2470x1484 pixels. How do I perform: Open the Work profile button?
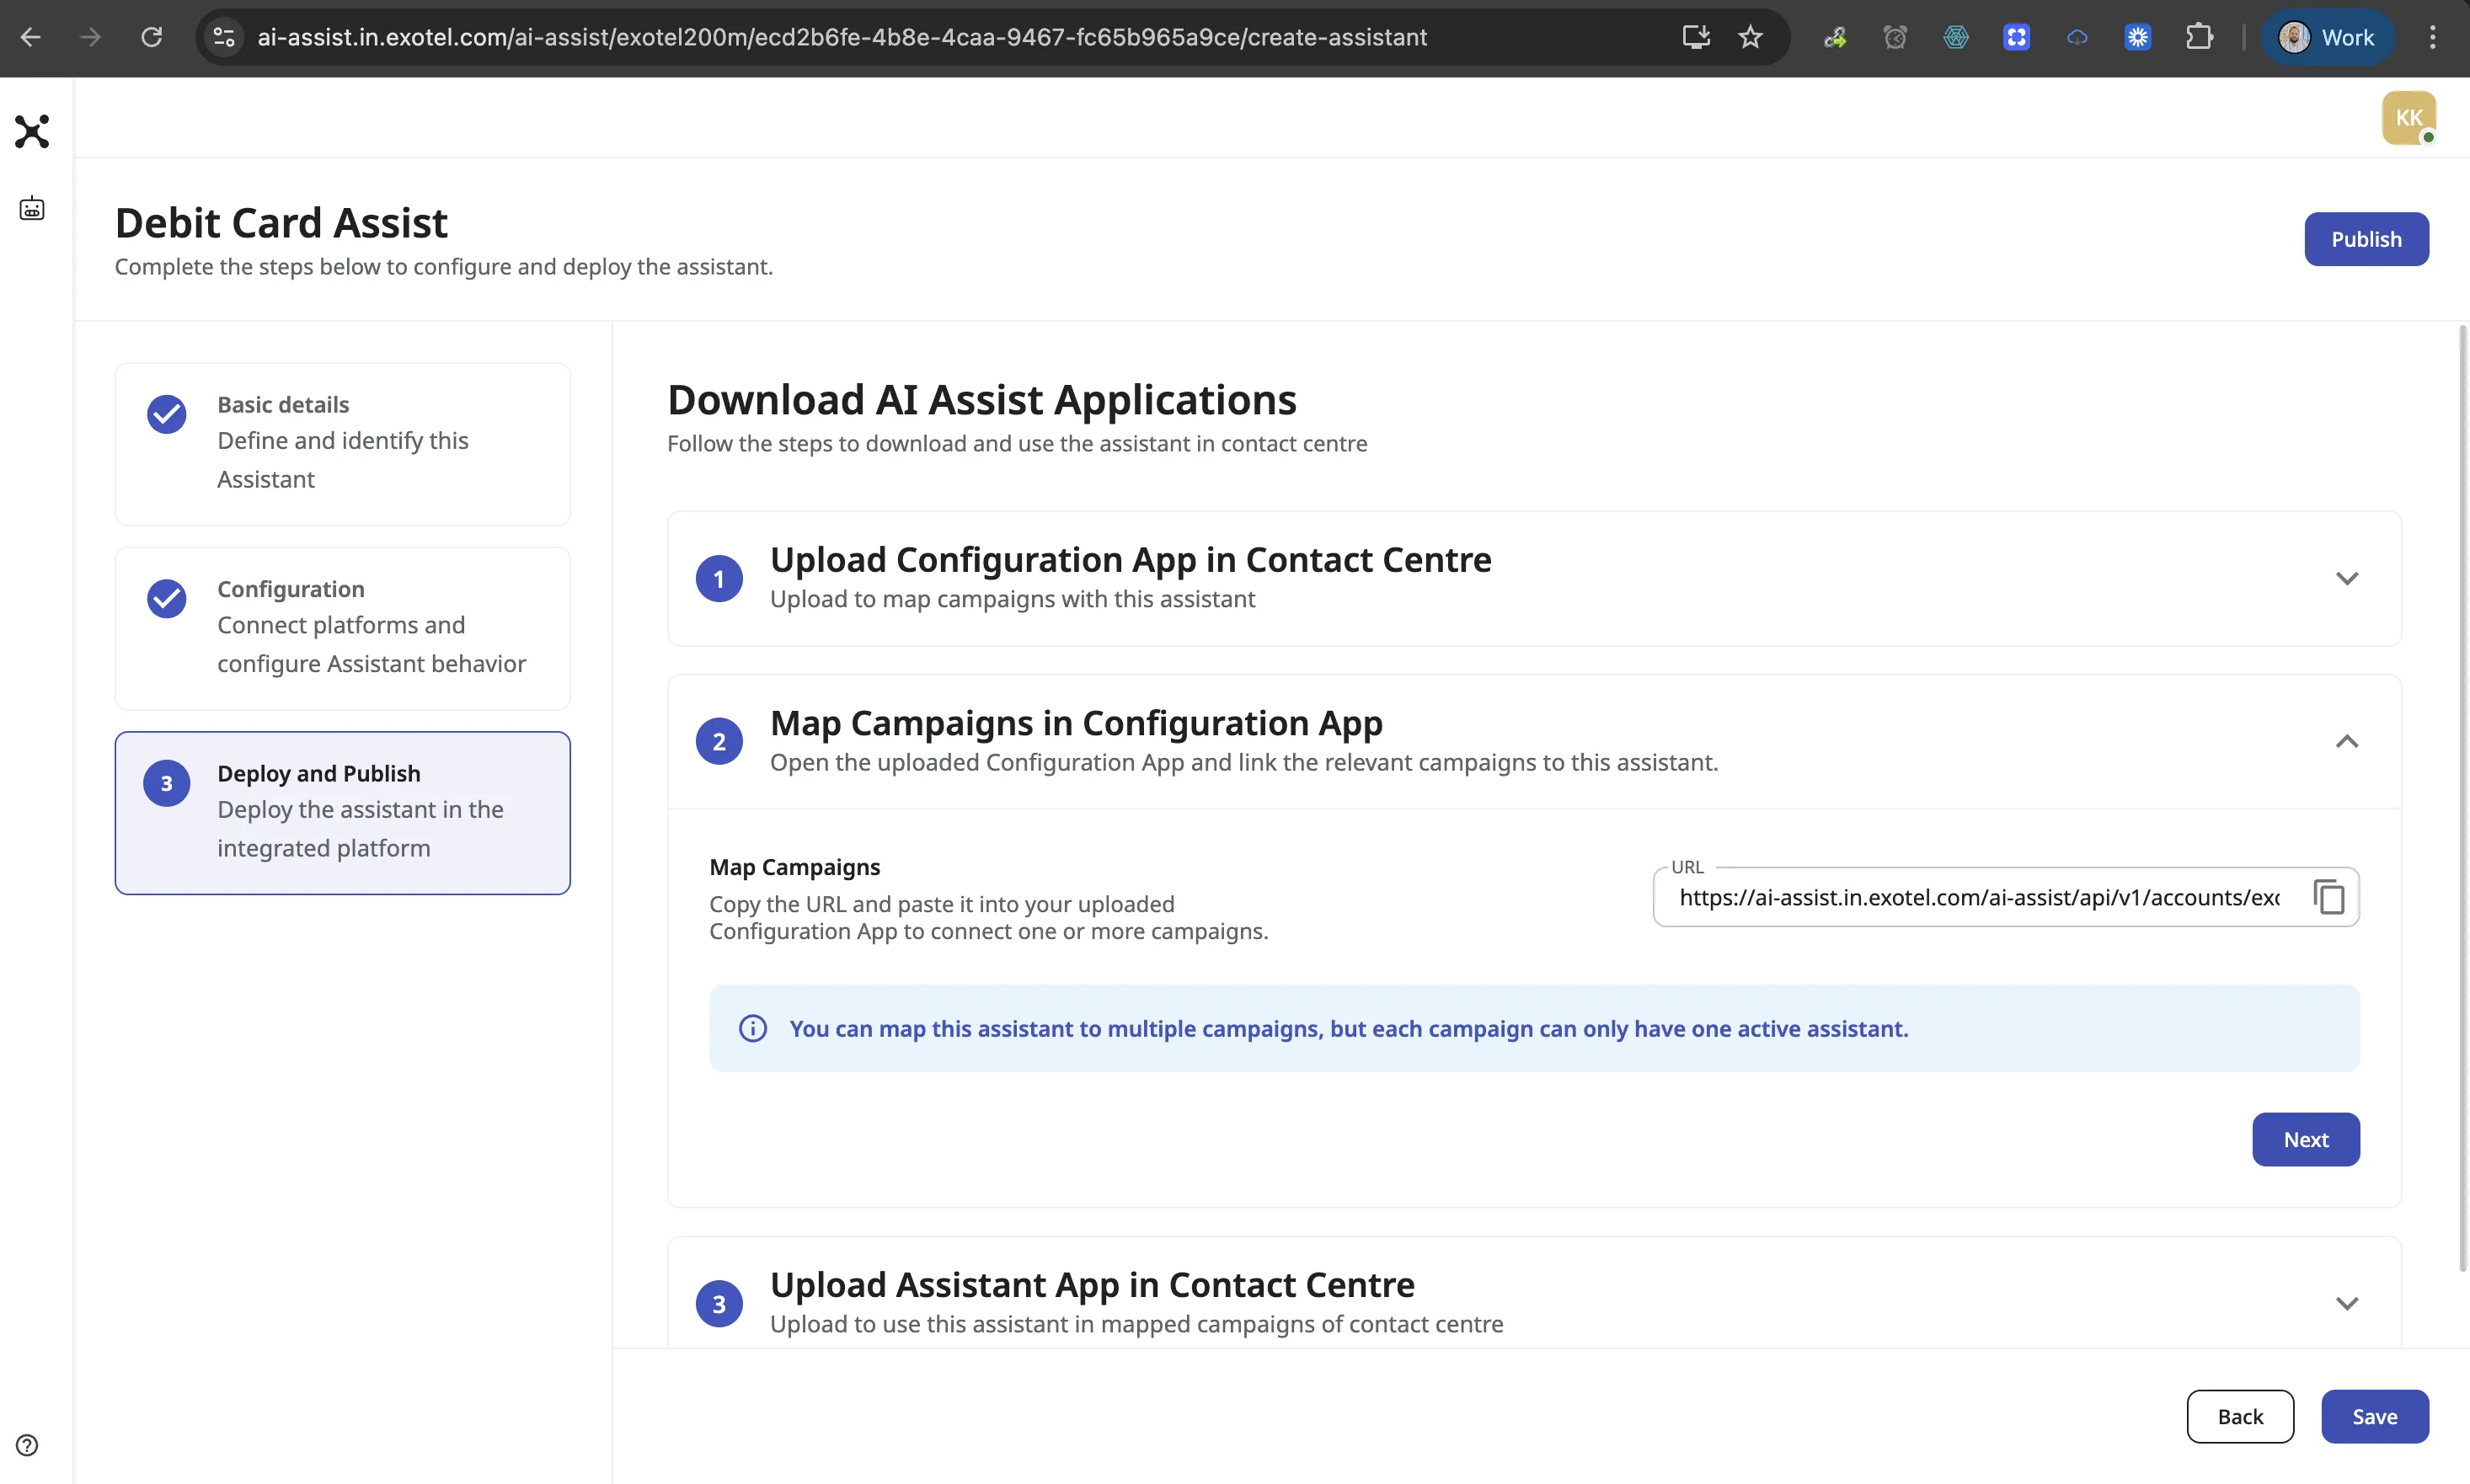2327,37
